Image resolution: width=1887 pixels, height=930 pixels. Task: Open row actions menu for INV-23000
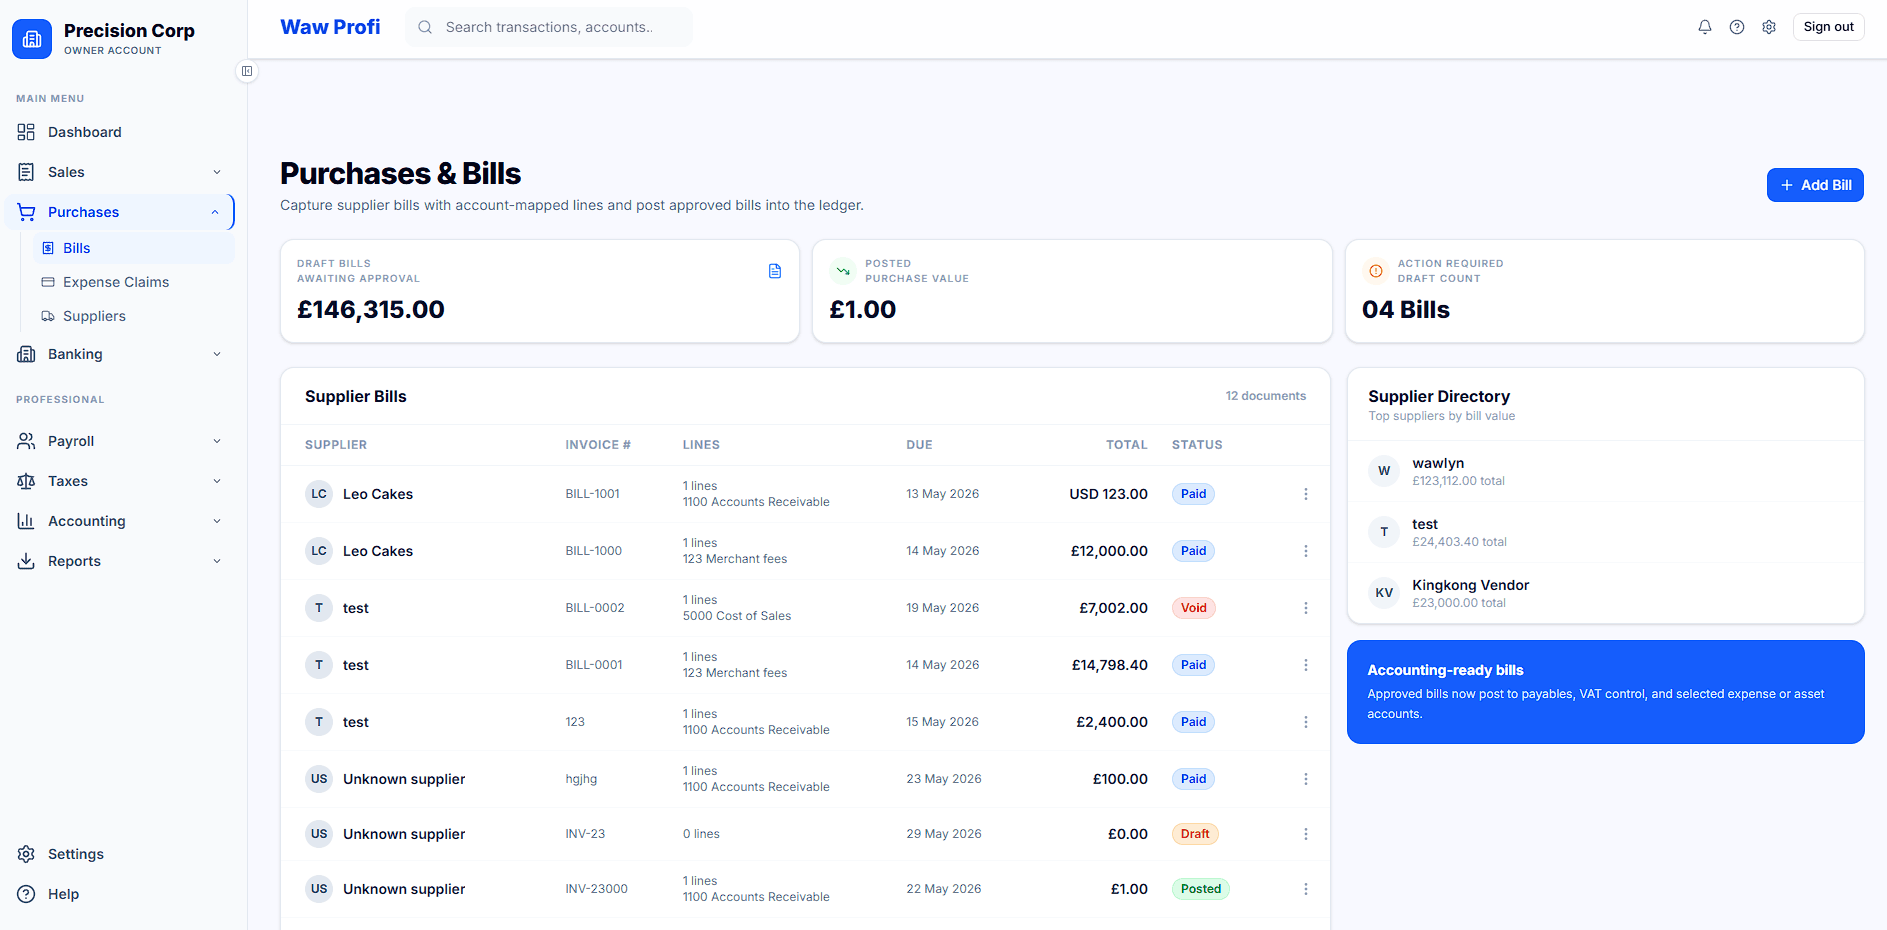point(1305,889)
